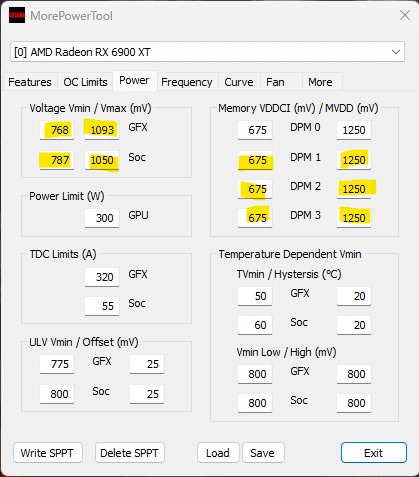Click the GFX TDC limit field showing 320
The height and width of the screenshot is (477, 419).
click(x=102, y=277)
